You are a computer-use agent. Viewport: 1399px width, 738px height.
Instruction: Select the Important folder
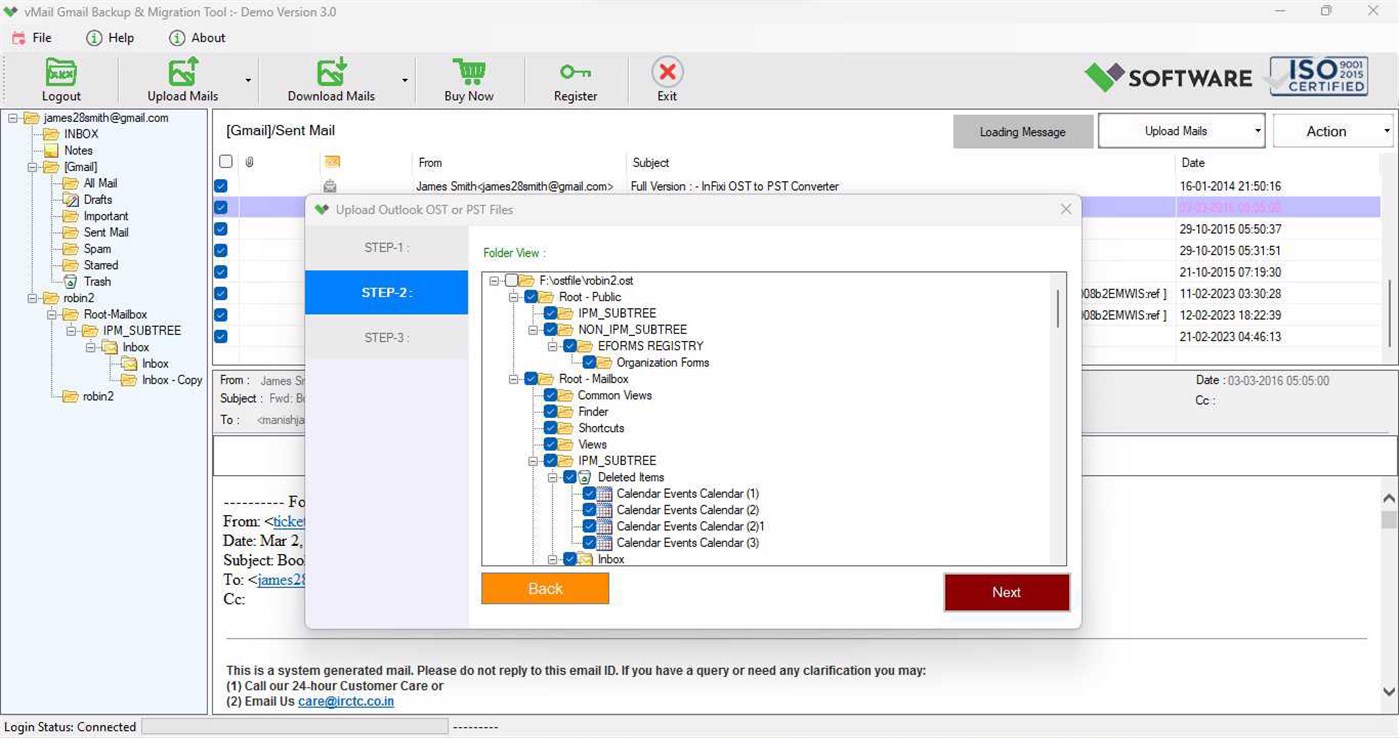coord(106,216)
